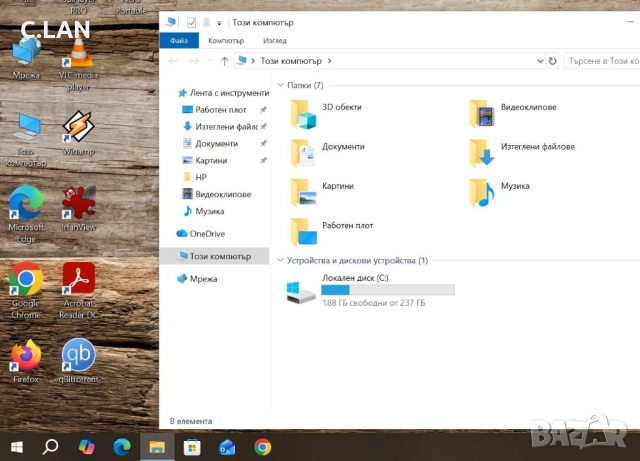Select Локален диск (C:) drive
The width and height of the screenshot is (640, 461).
point(370,290)
